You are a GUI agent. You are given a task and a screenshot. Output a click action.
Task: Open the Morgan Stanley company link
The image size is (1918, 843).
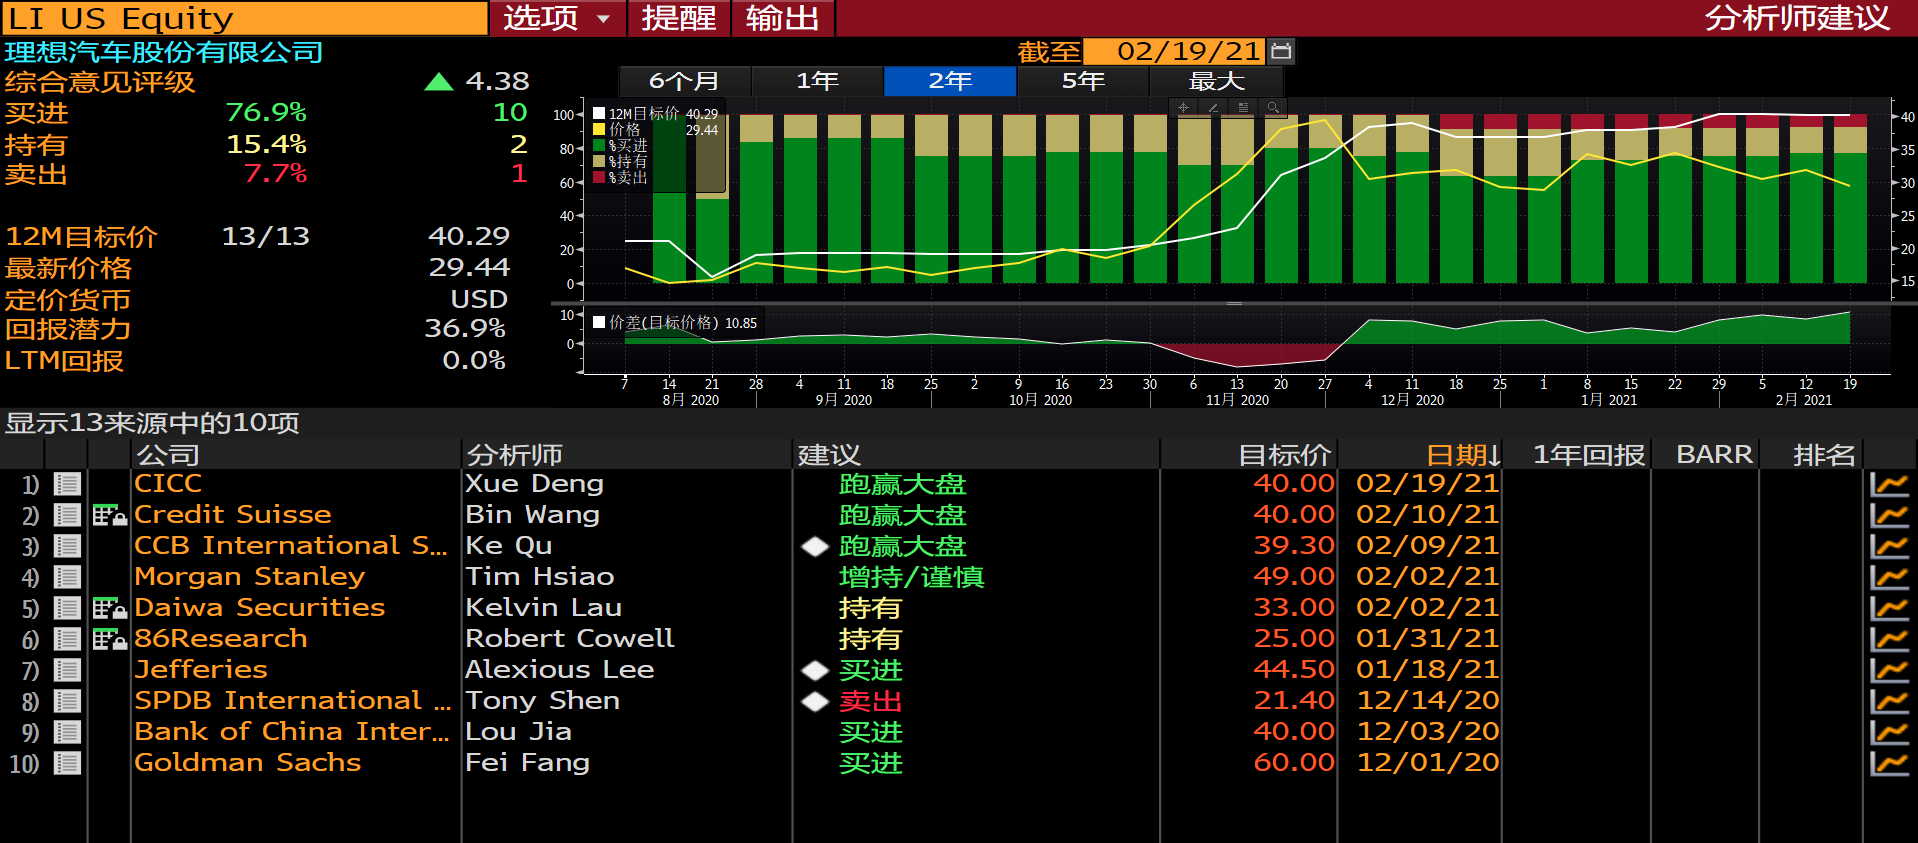[250, 577]
